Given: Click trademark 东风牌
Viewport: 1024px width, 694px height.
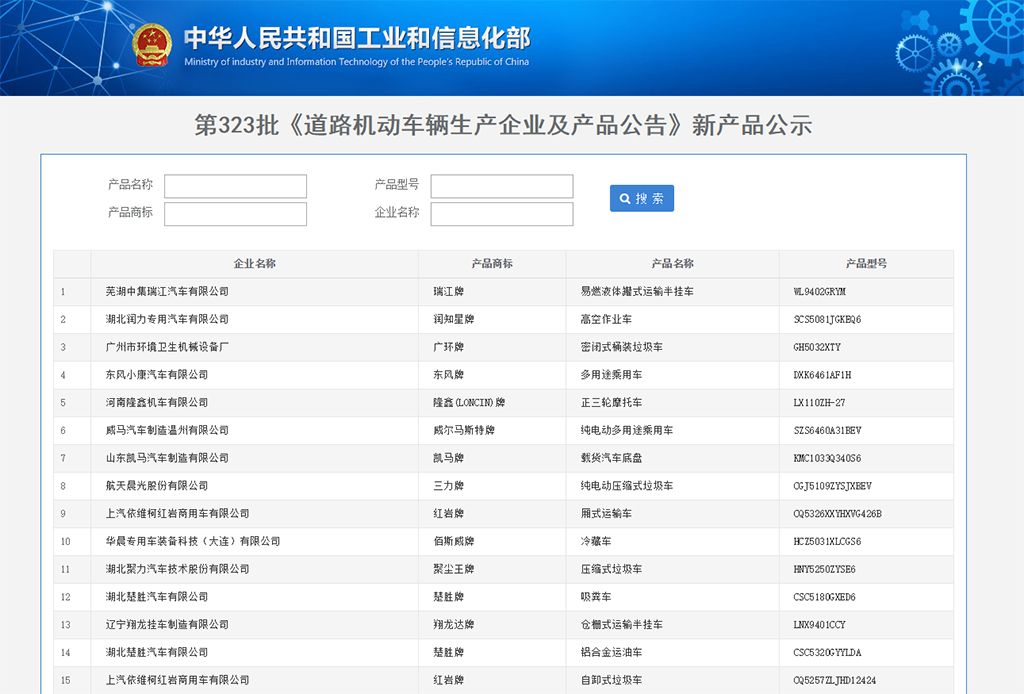Looking at the screenshot, I should 449,375.
